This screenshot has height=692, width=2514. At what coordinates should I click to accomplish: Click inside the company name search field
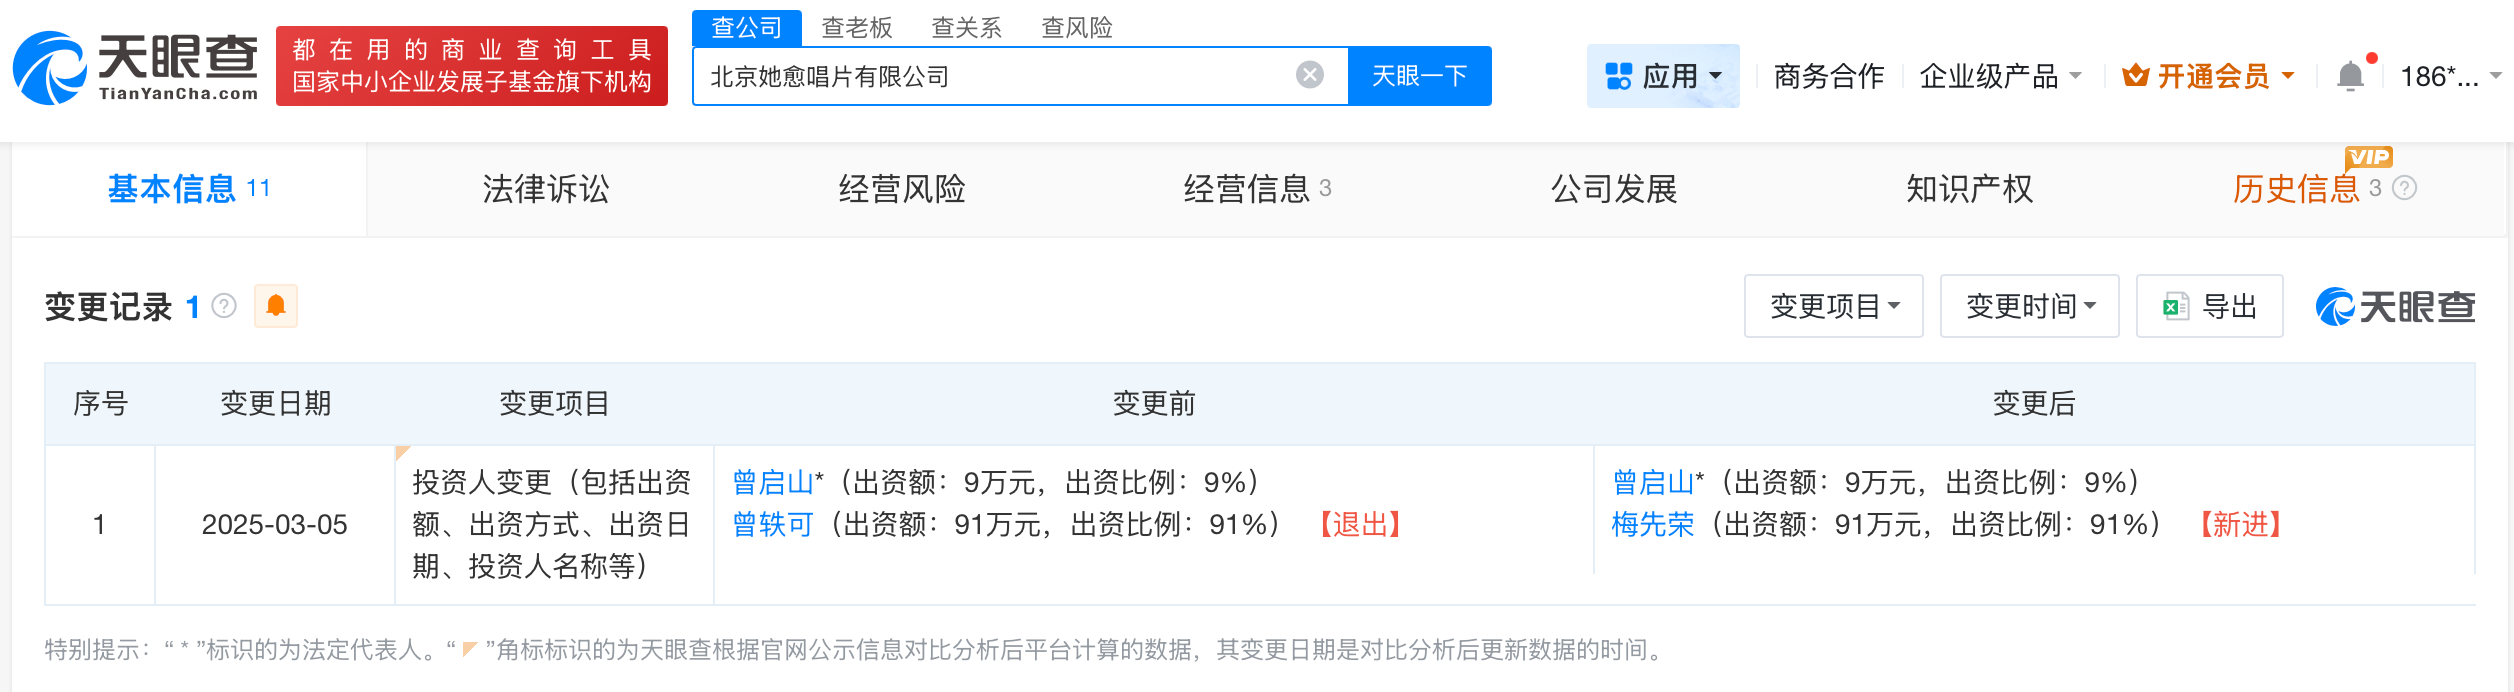(x=1000, y=74)
